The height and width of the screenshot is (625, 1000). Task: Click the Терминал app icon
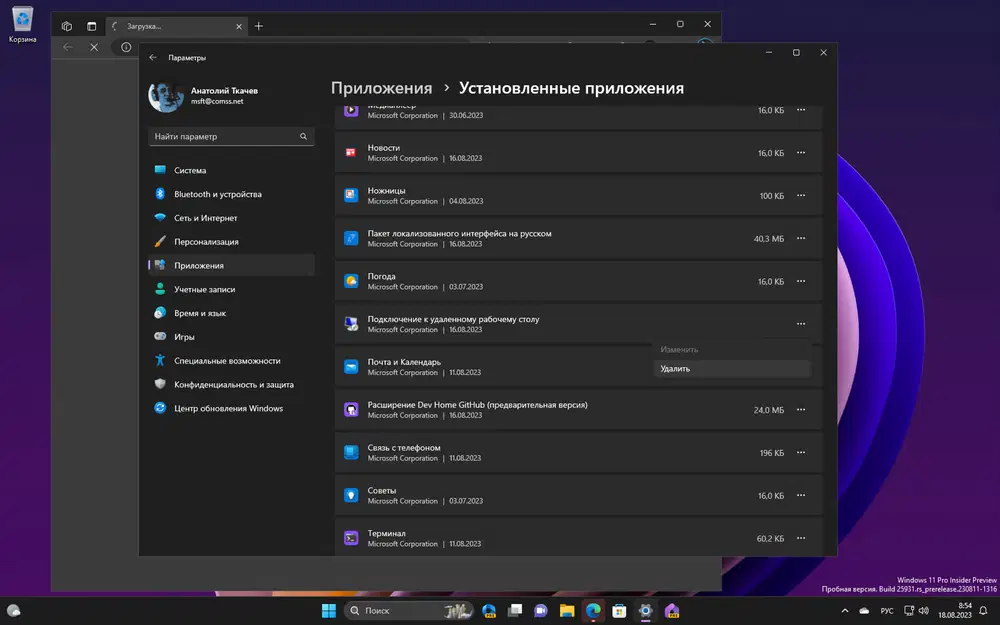351,538
